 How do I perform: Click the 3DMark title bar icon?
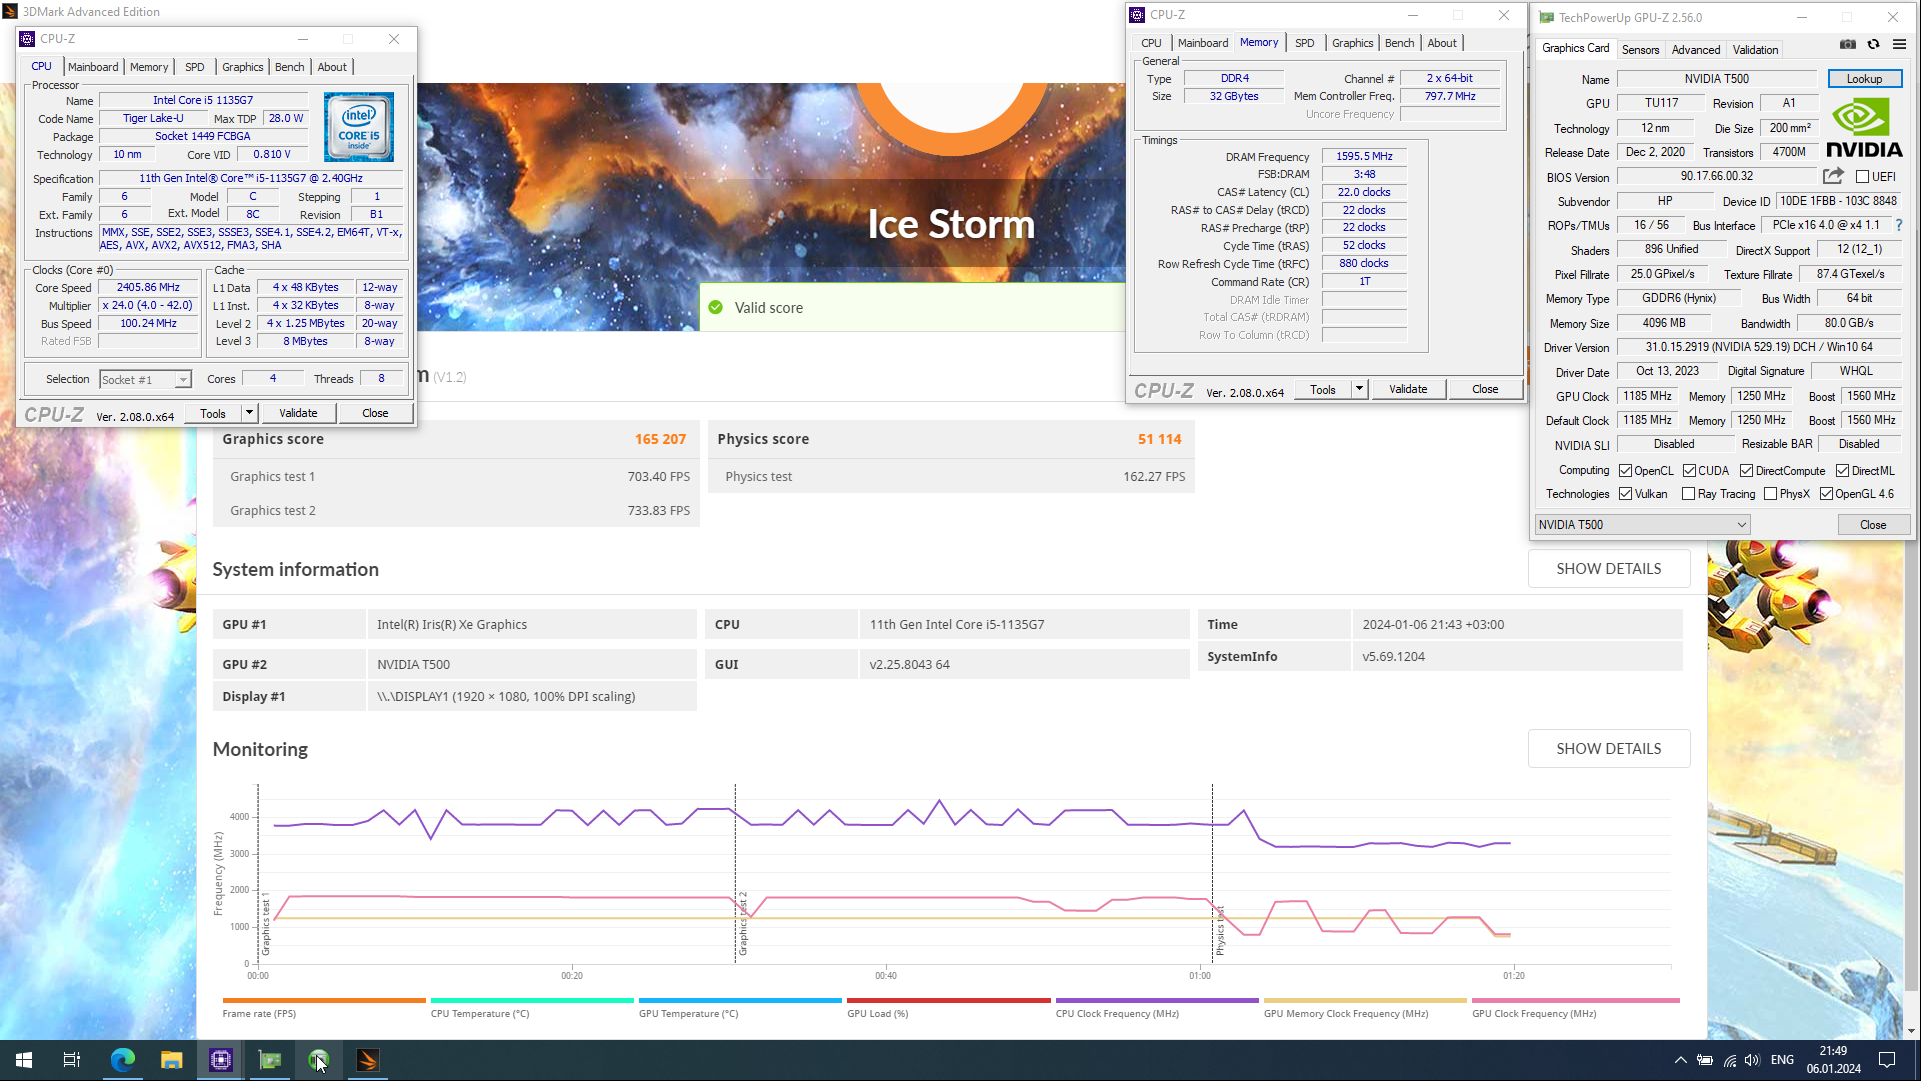click(x=10, y=11)
